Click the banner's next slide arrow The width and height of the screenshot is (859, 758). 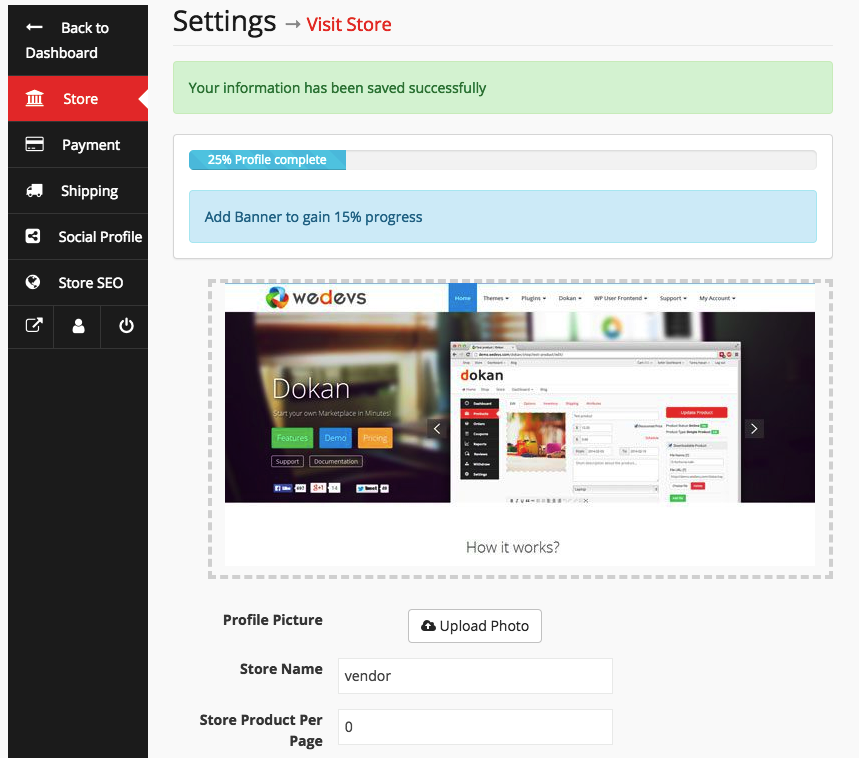[754, 428]
